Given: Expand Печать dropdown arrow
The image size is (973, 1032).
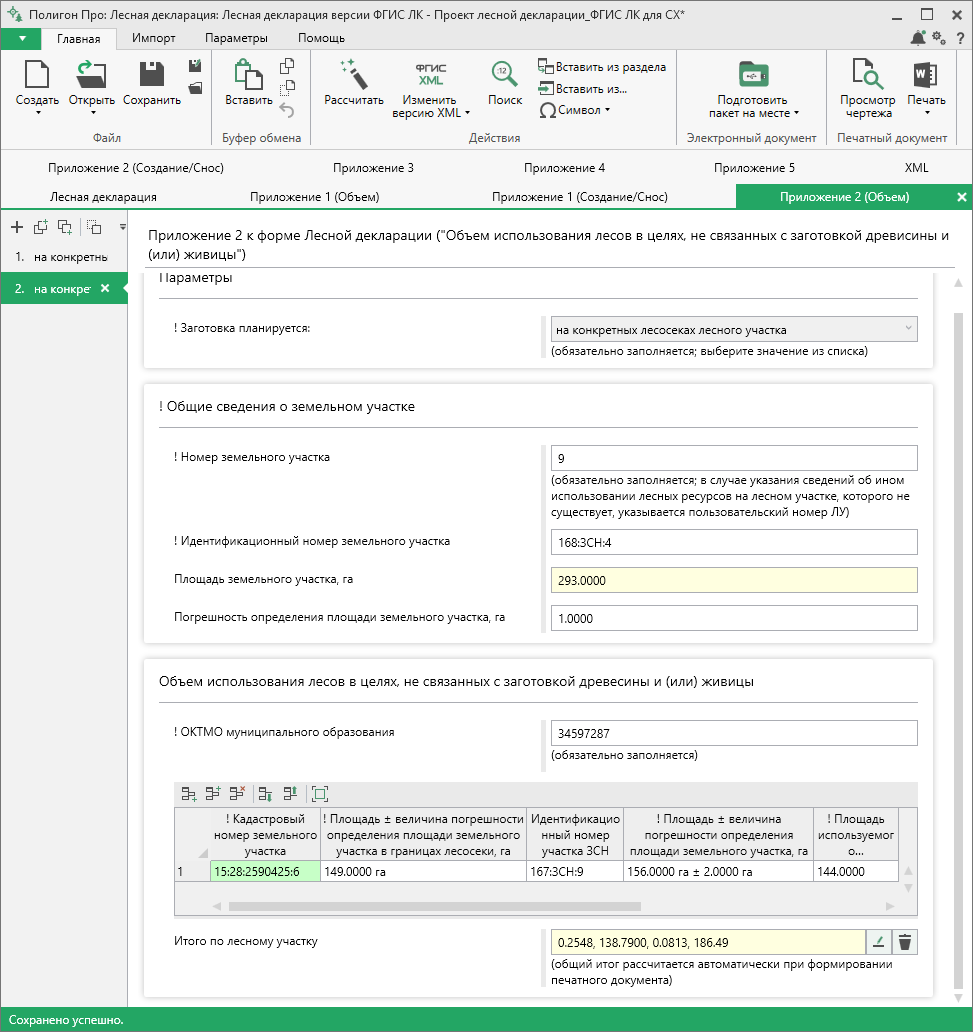Looking at the screenshot, I should pos(927,113).
